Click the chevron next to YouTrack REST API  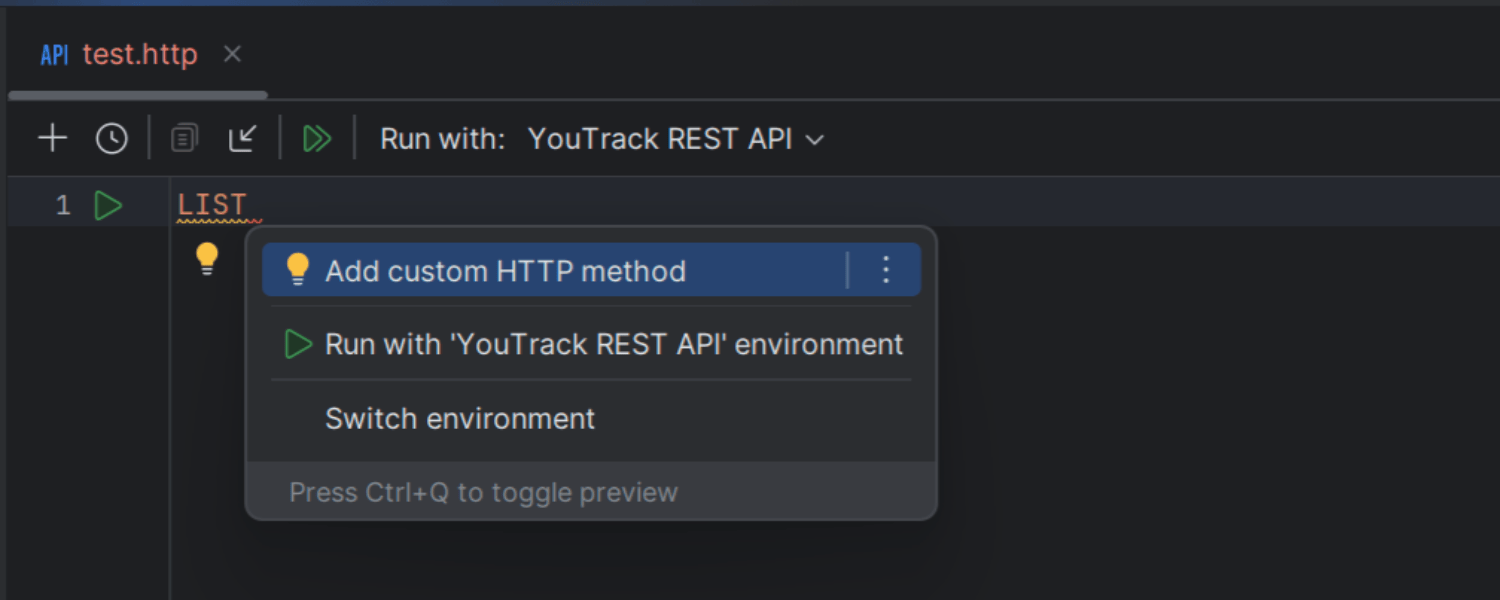pyautogui.click(x=815, y=140)
